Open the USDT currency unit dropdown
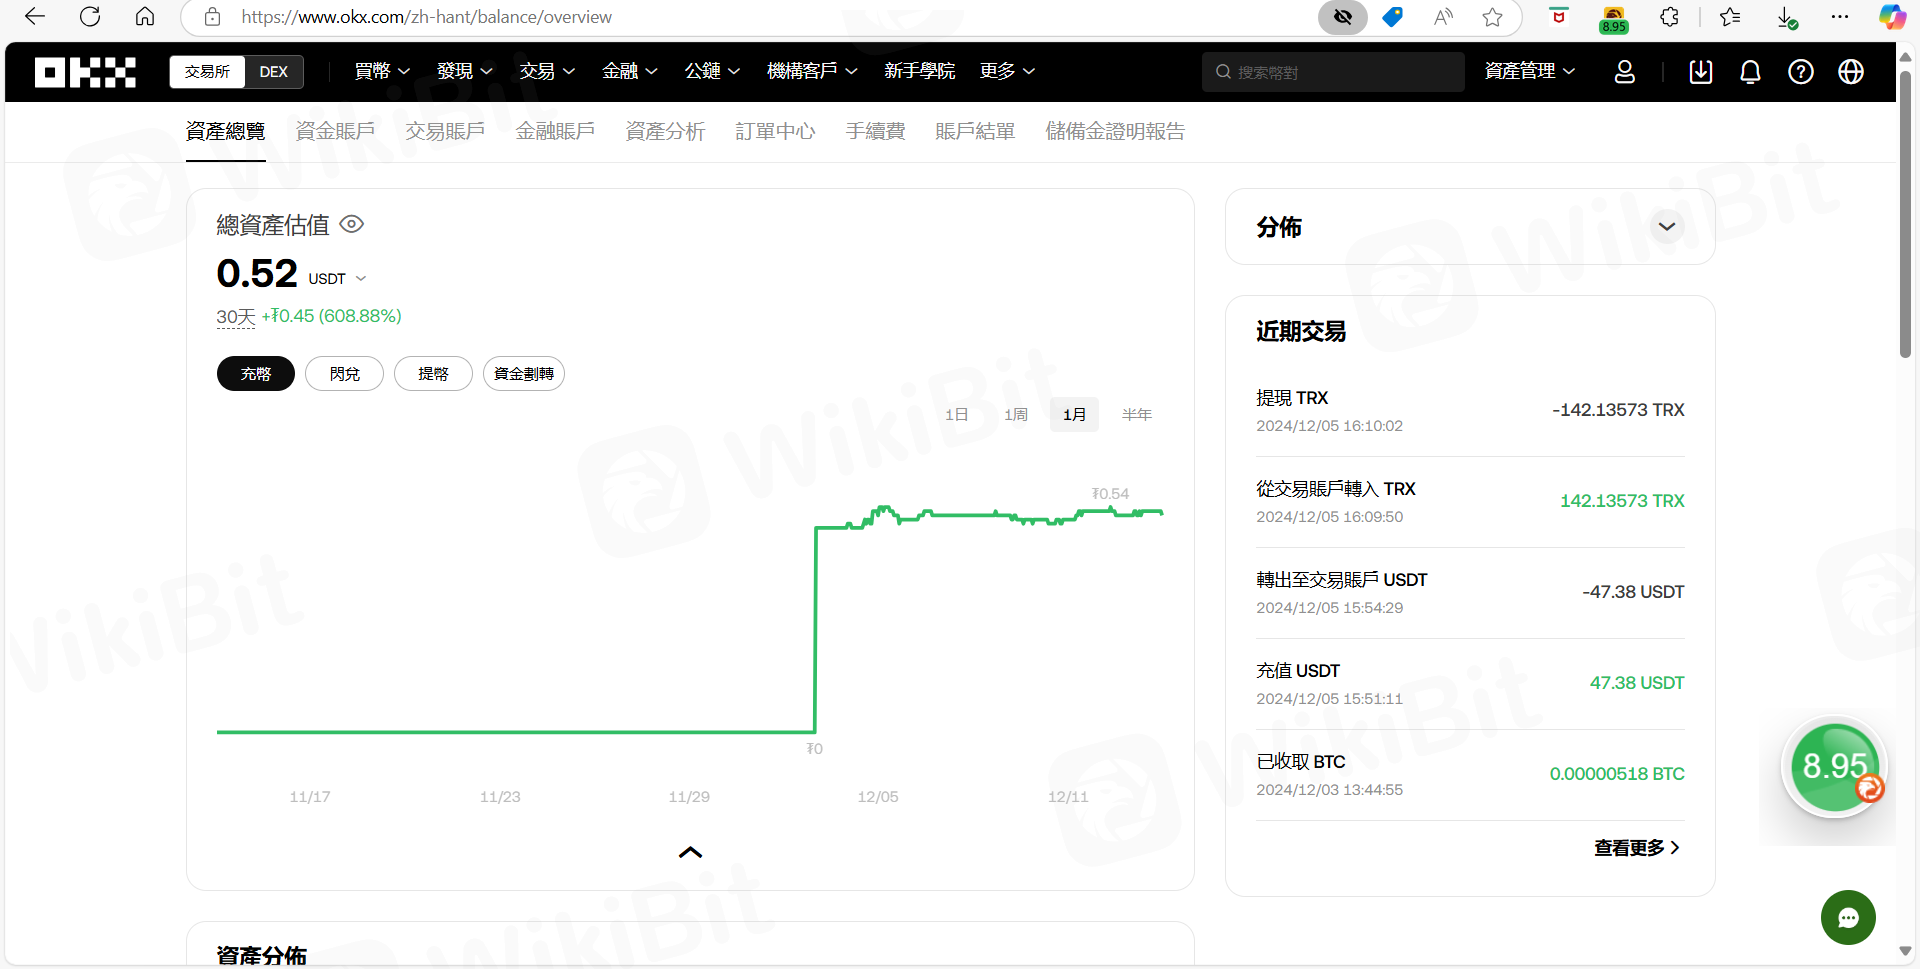The image size is (1920, 969). click(x=337, y=279)
